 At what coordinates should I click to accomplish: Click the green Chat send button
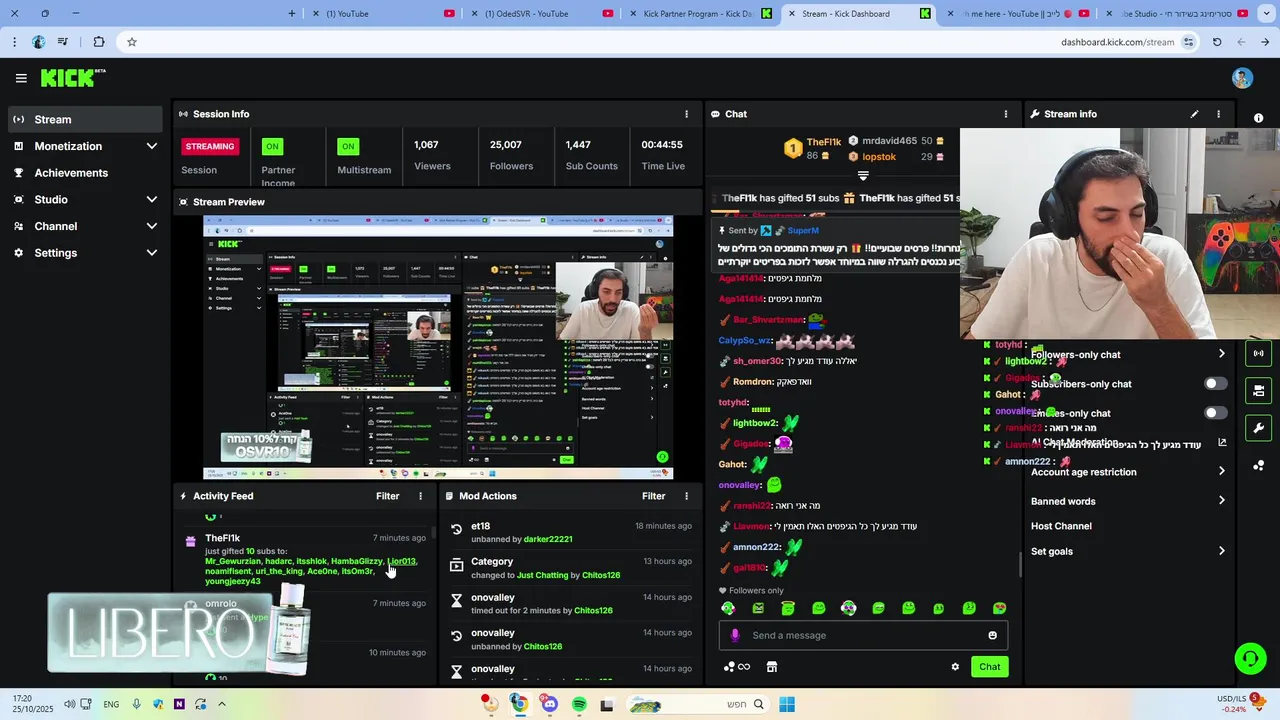pos(989,667)
